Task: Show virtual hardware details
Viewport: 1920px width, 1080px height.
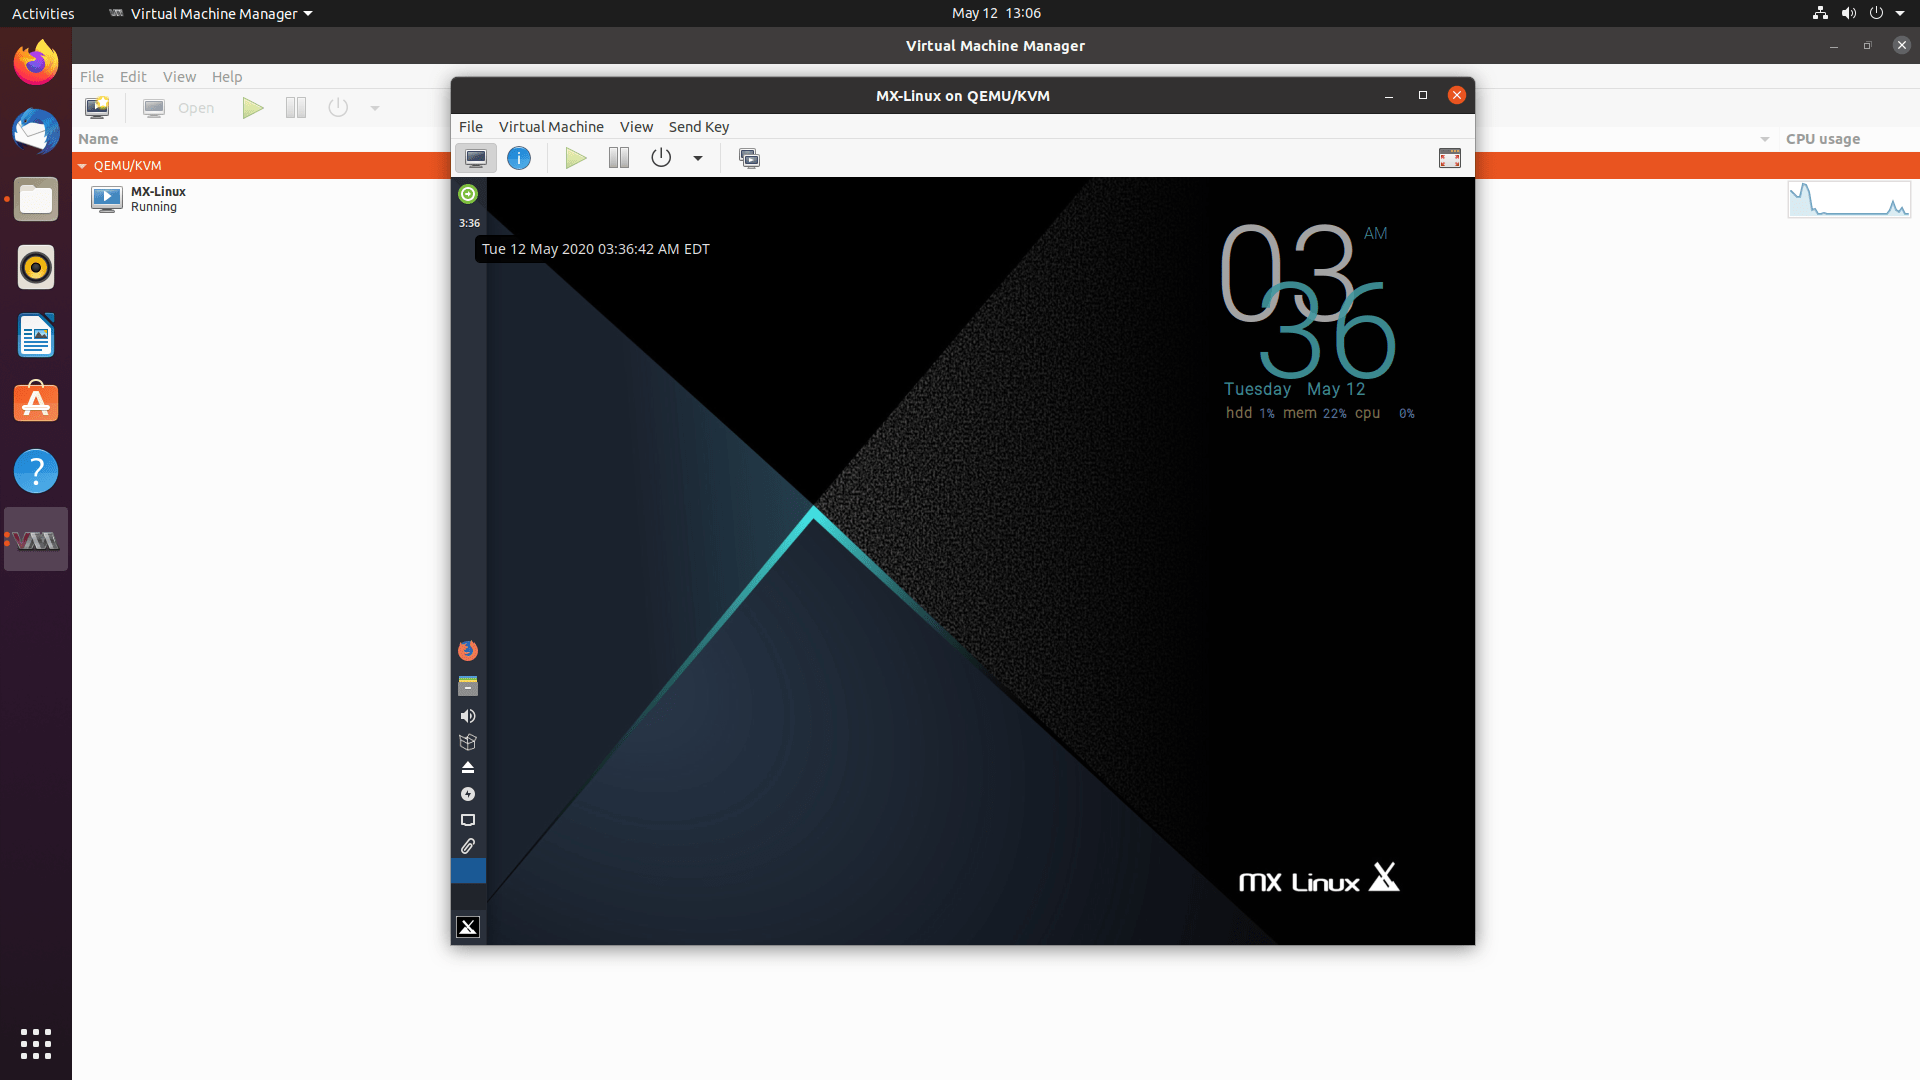Action: [519, 158]
